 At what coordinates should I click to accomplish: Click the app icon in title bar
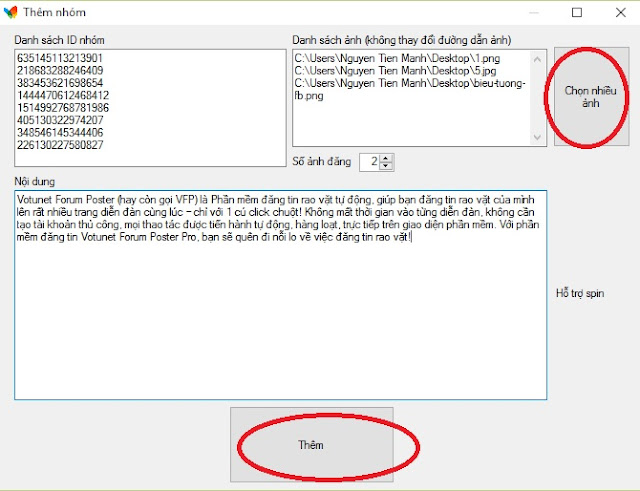click(11, 12)
